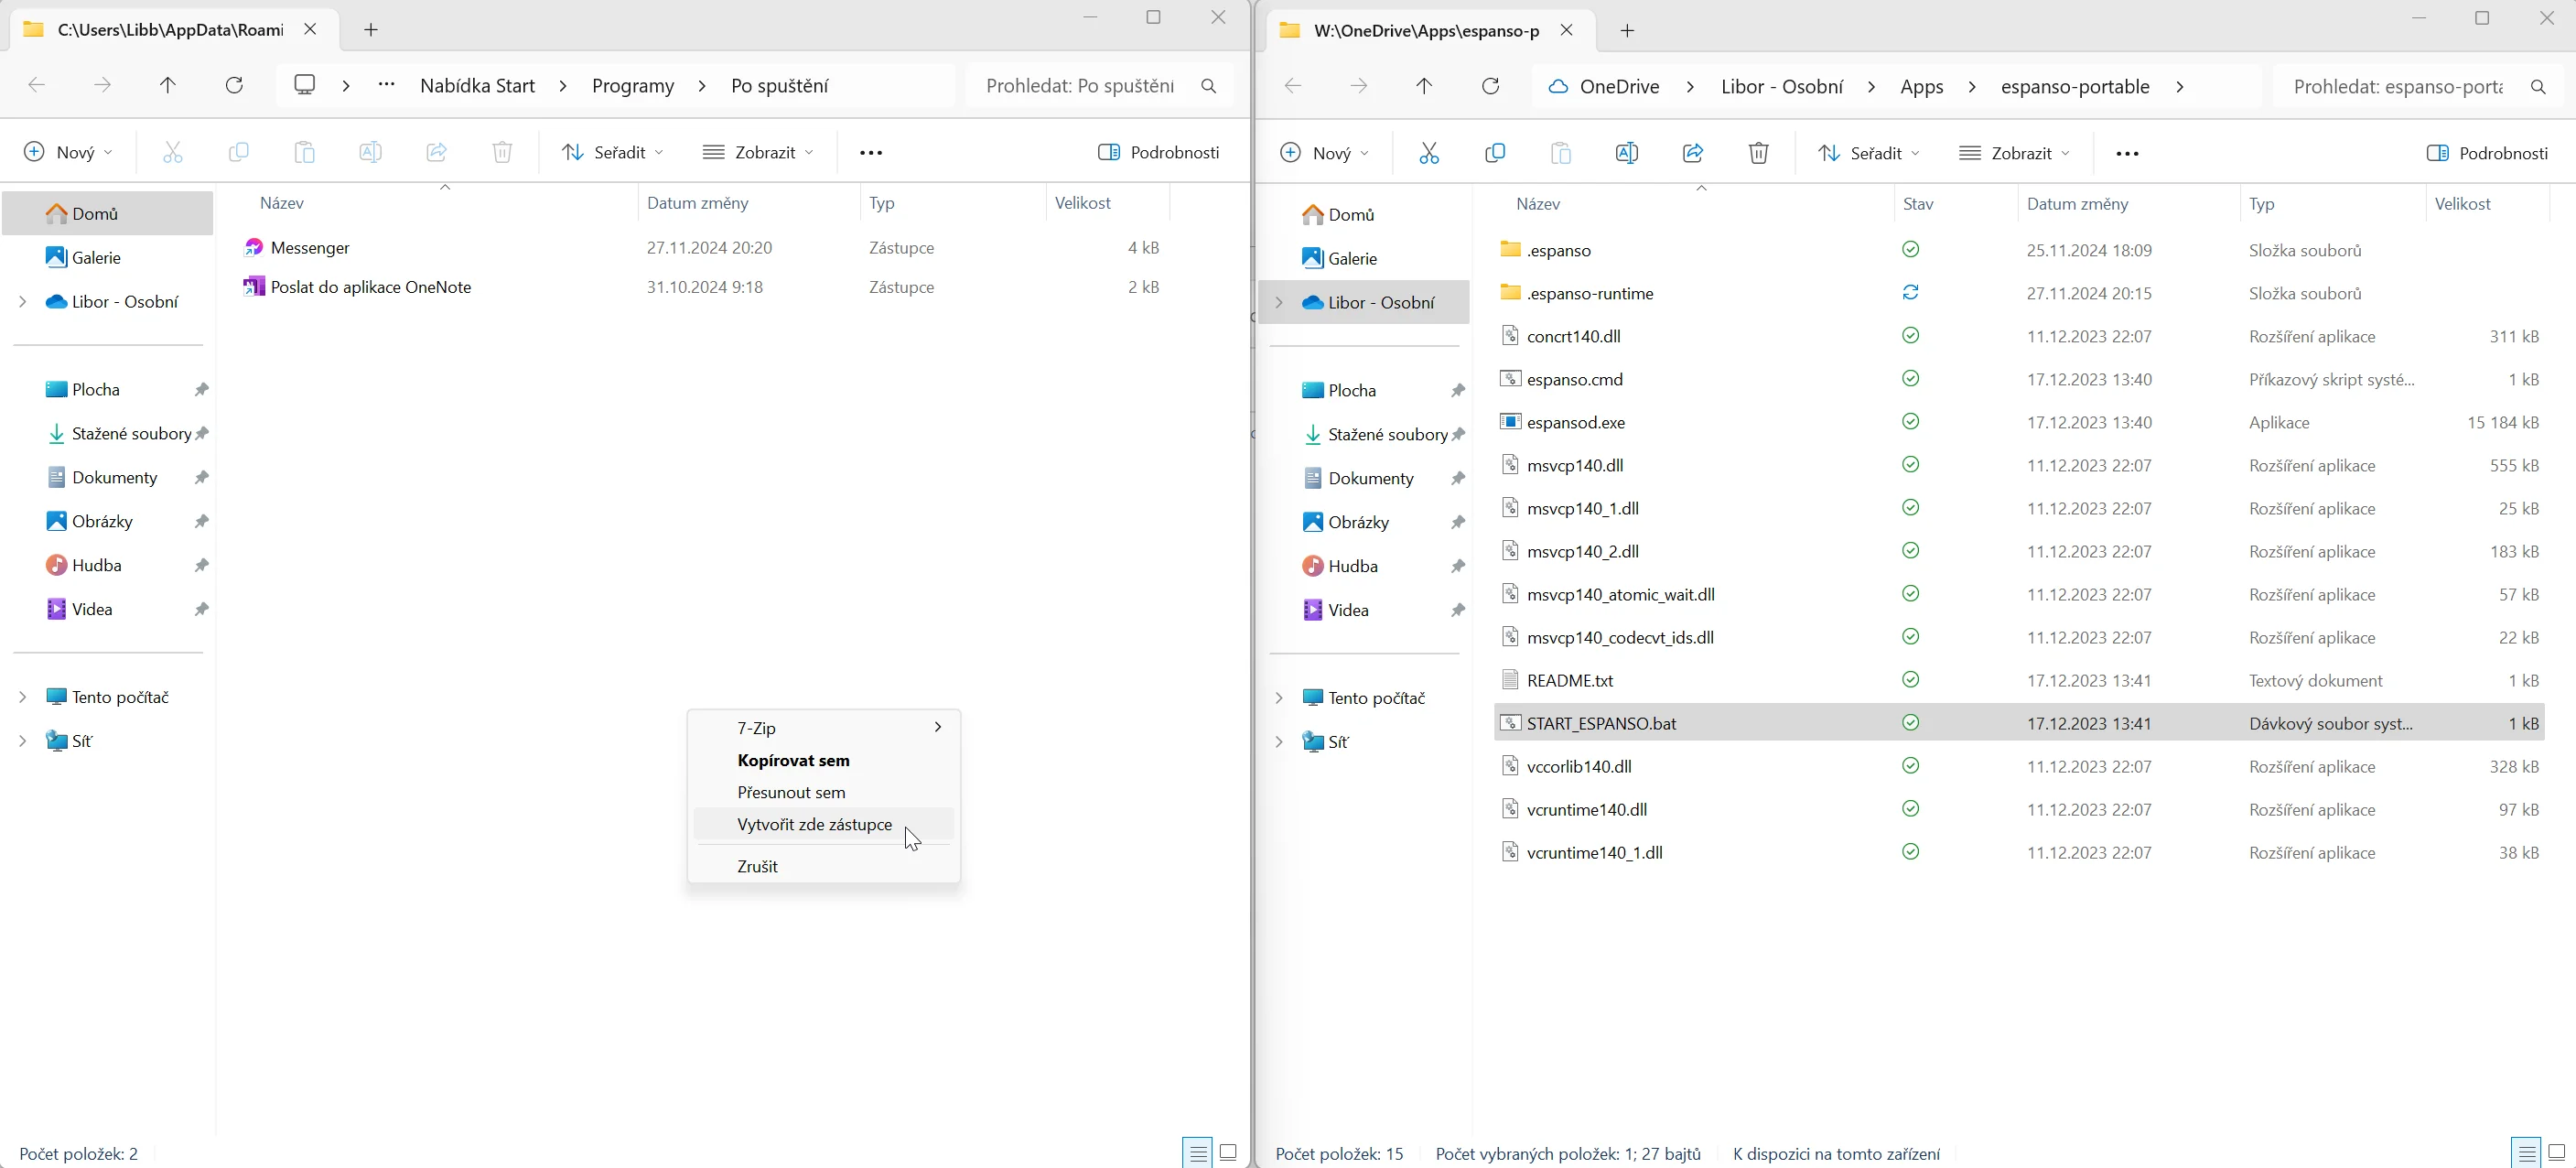
Task: Toggle Podrobnosti details pane in right window
Action: (x=2487, y=153)
